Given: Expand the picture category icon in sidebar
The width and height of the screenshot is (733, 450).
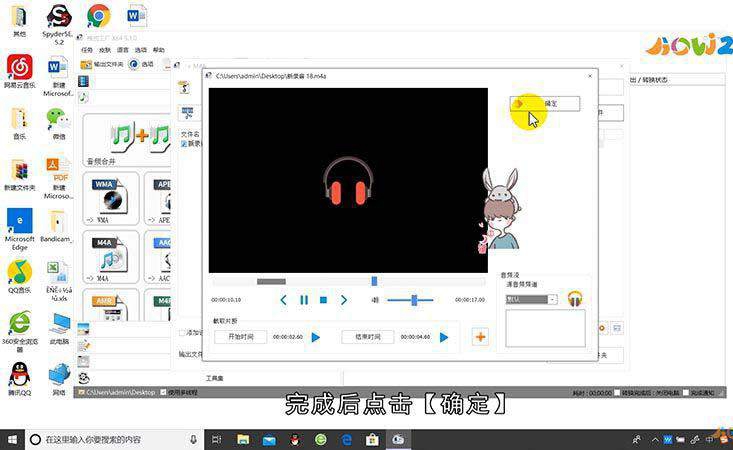Looking at the screenshot, I should click(84, 329).
